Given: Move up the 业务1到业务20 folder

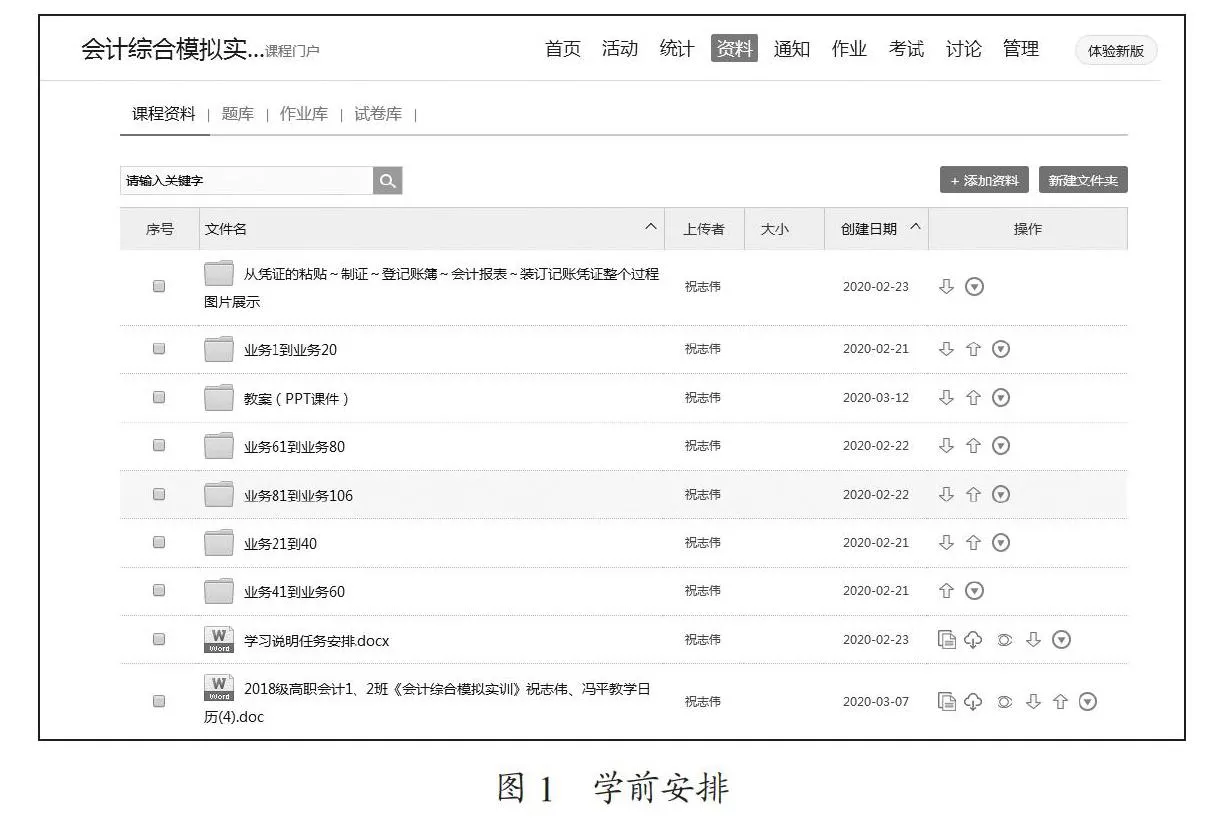Looking at the screenshot, I should pos(973,349).
